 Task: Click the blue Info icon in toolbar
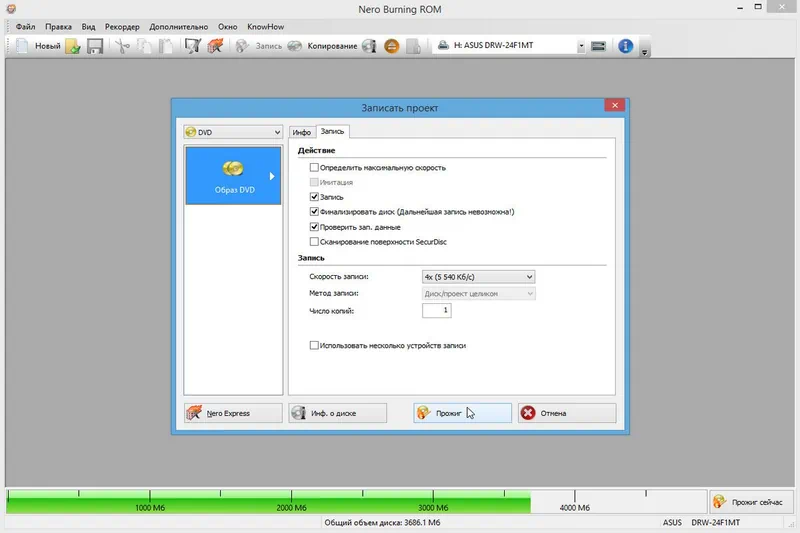tap(626, 46)
